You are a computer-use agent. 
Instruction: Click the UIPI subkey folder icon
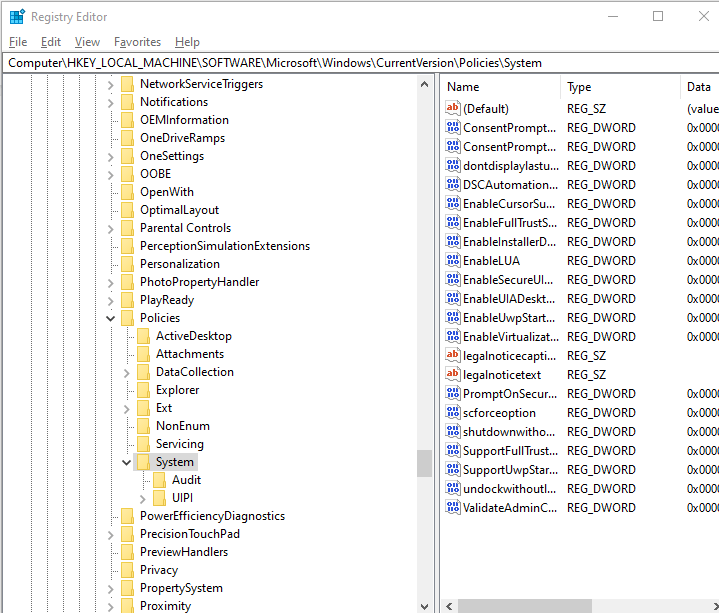pyautogui.click(x=160, y=497)
